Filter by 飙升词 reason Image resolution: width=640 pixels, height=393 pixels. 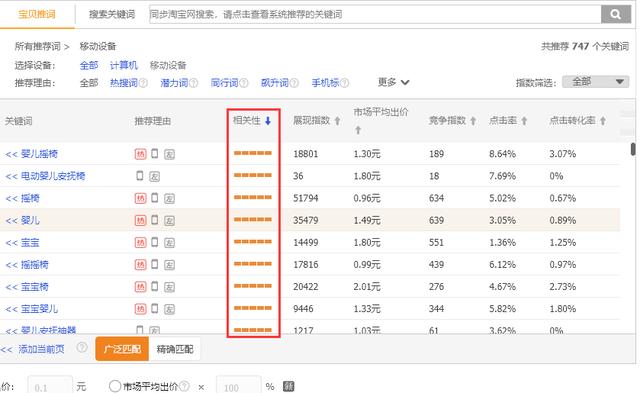[x=275, y=83]
